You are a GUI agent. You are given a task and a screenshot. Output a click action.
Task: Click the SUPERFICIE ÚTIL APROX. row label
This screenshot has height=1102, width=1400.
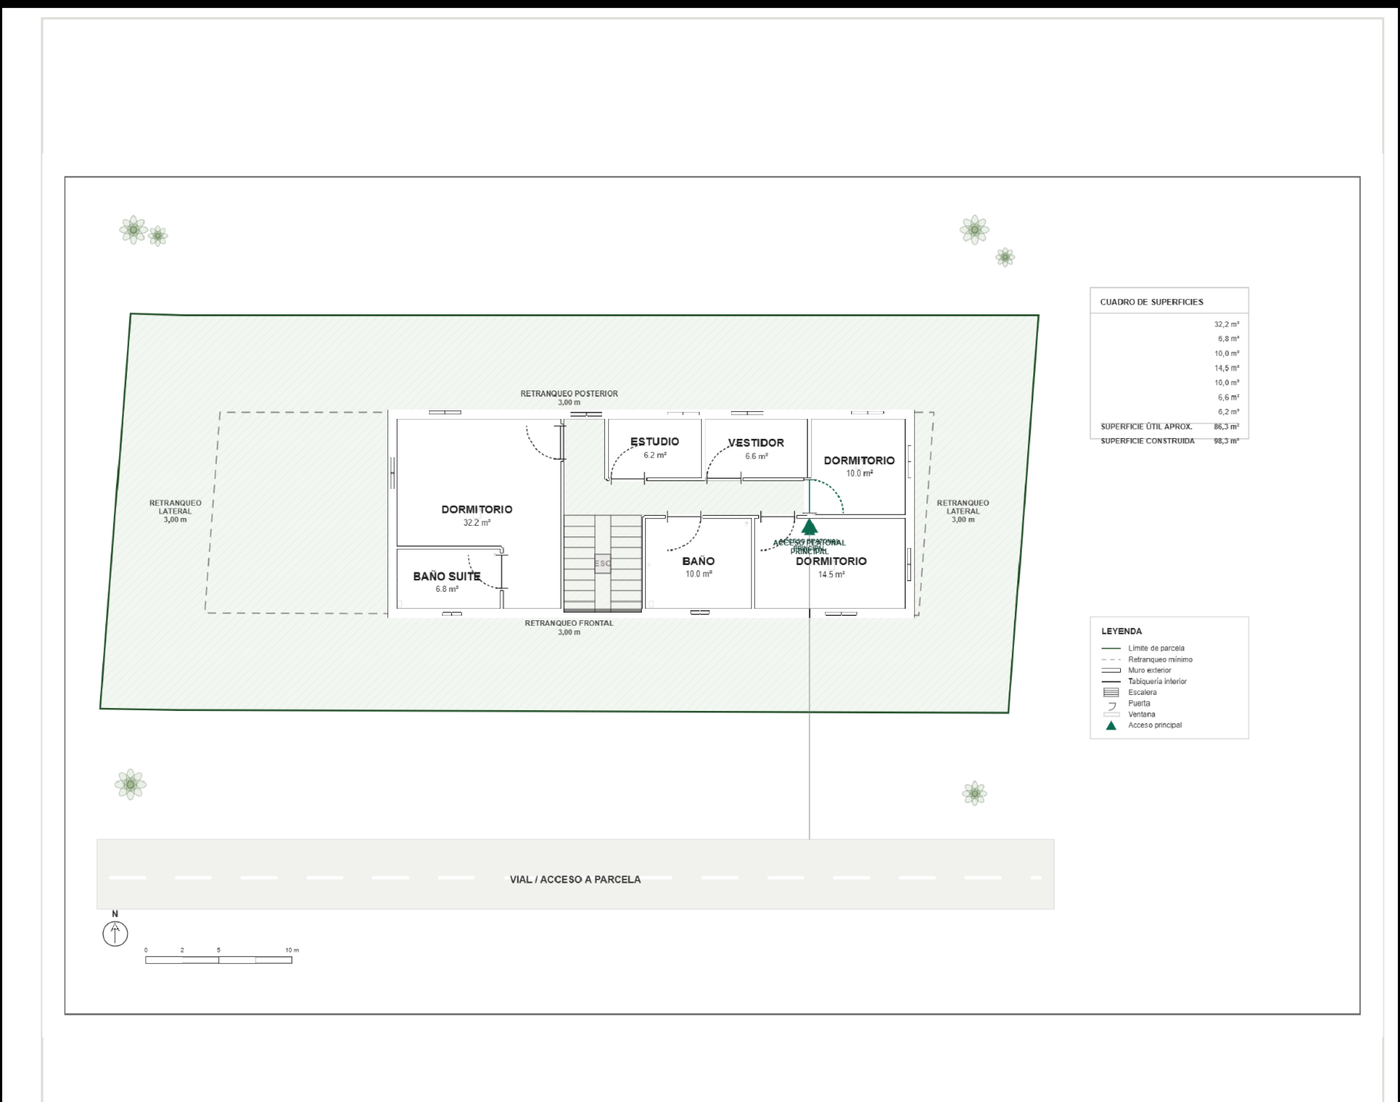tap(1146, 427)
